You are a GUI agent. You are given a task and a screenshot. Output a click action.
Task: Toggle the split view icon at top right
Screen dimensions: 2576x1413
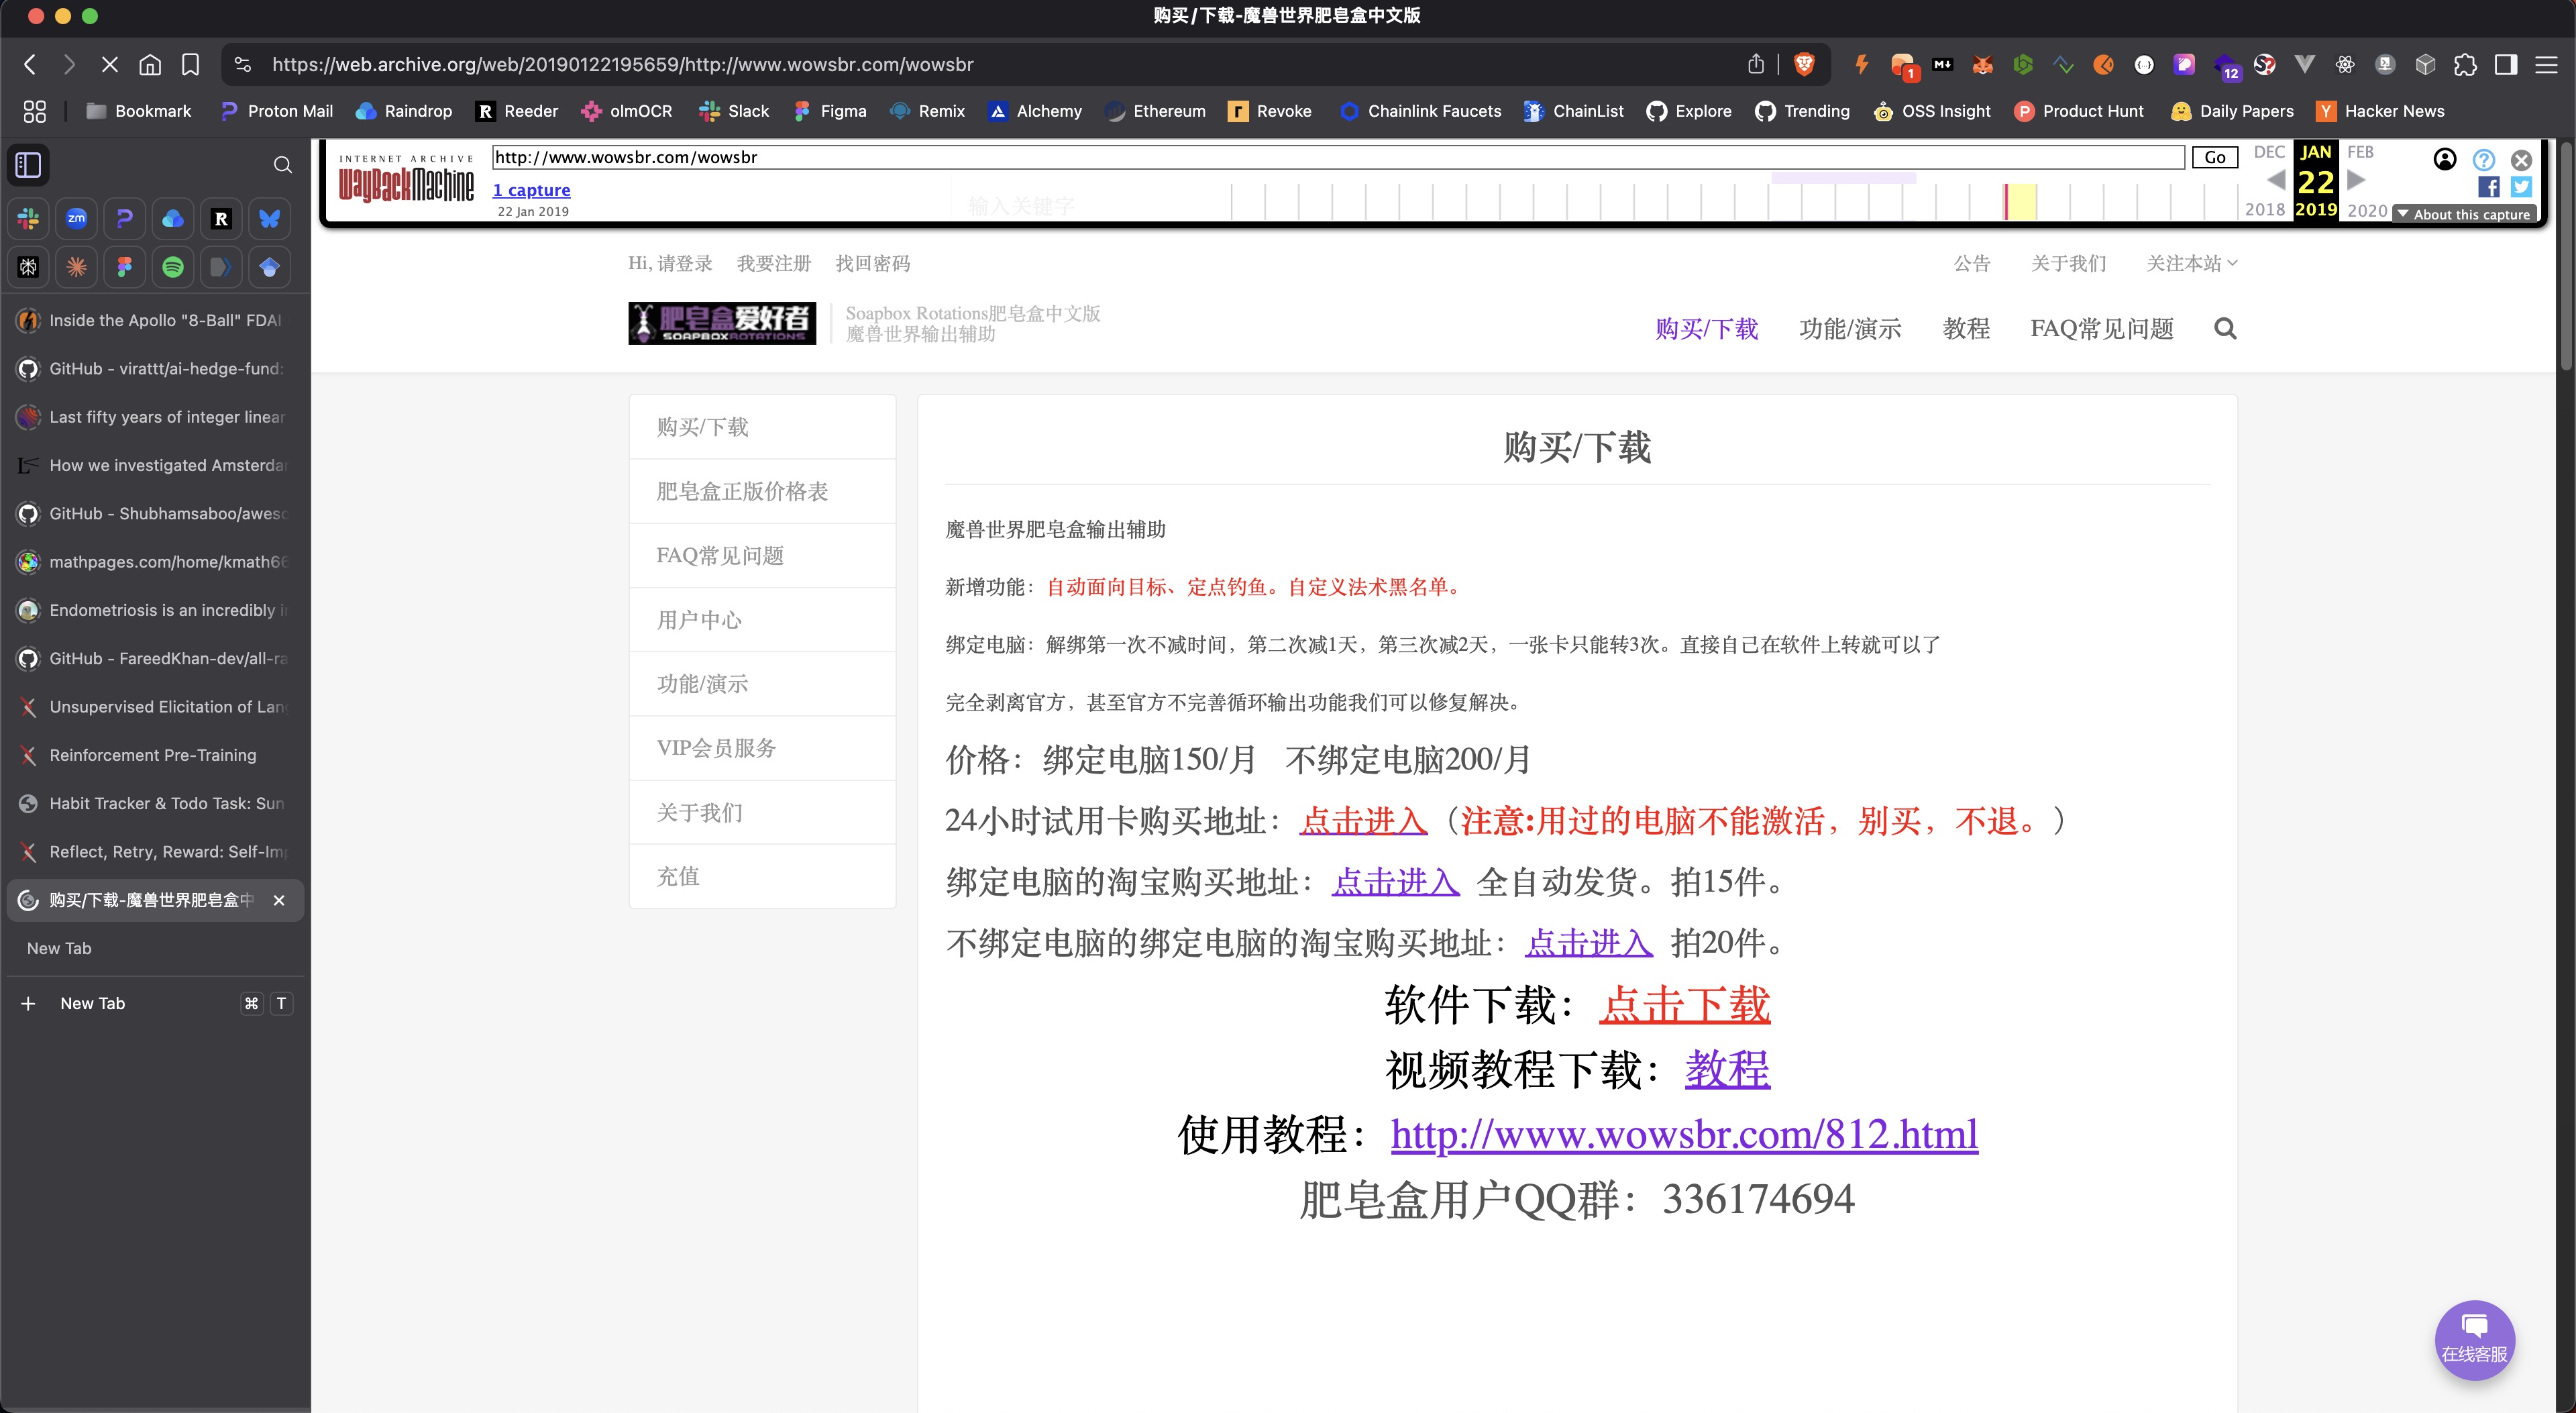coord(2507,64)
